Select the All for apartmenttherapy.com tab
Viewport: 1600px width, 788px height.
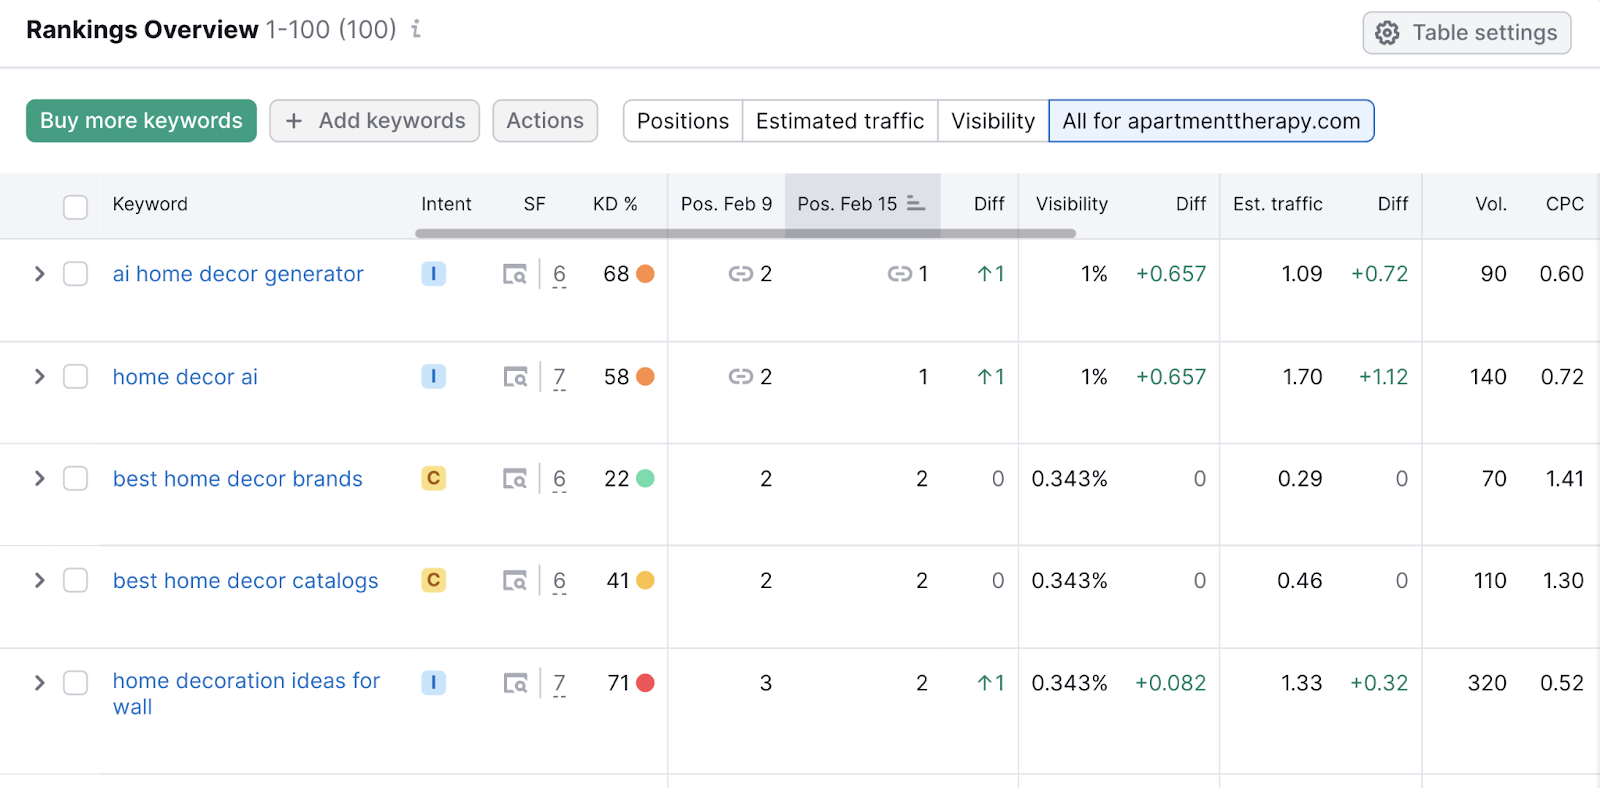1211,121
